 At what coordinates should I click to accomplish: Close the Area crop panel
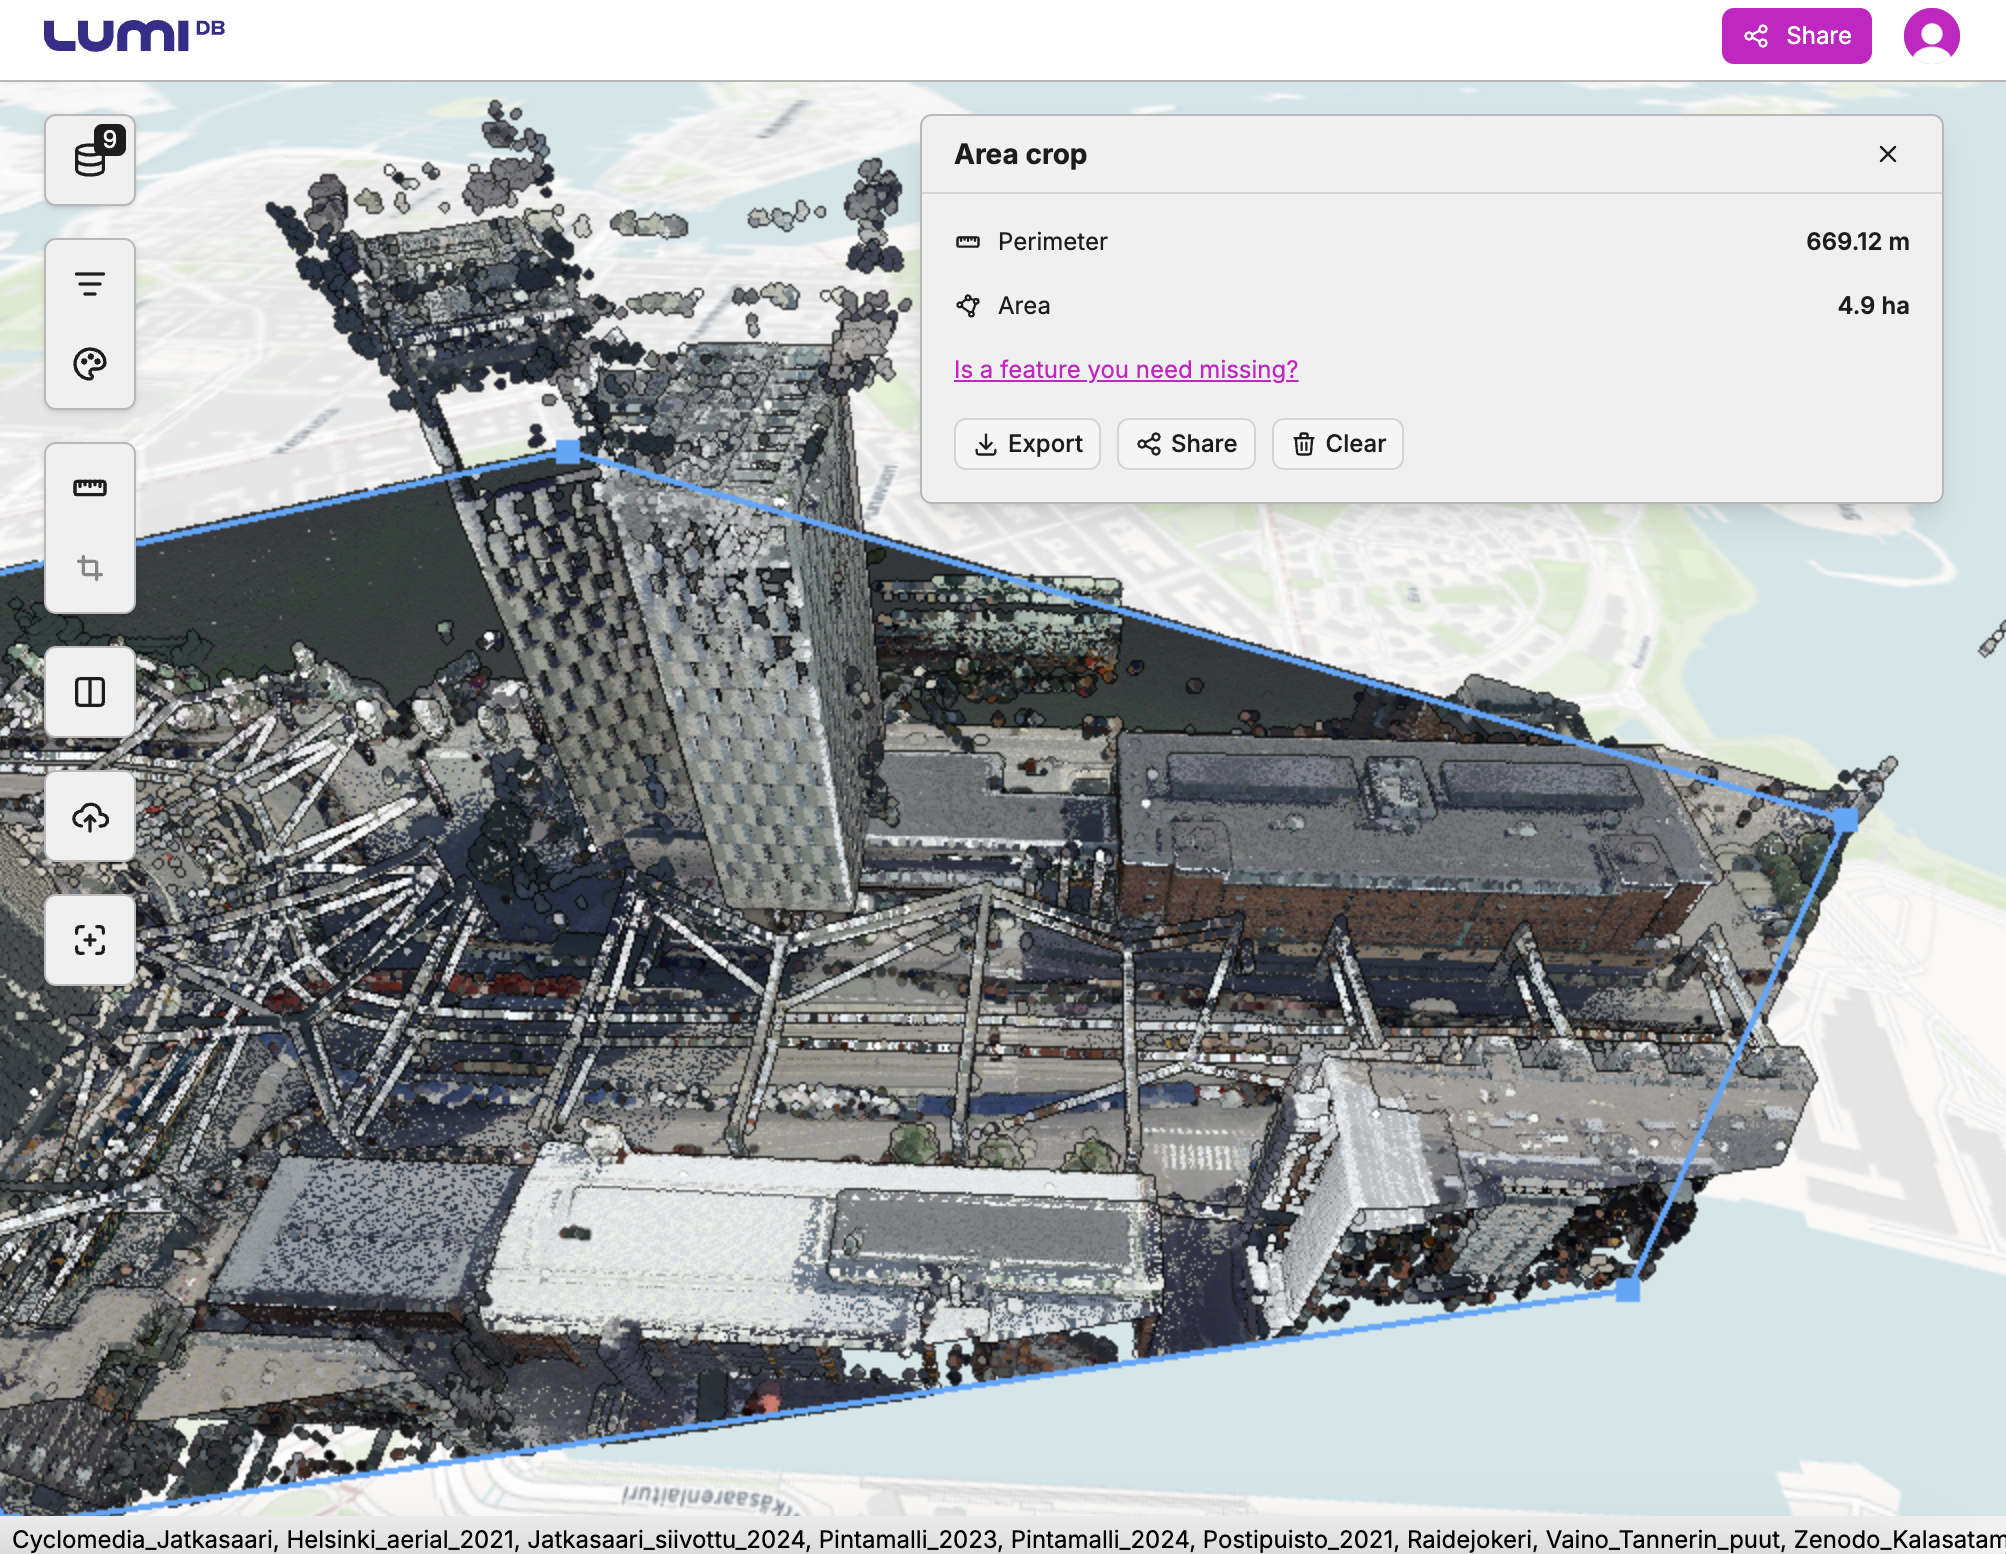coord(1887,154)
